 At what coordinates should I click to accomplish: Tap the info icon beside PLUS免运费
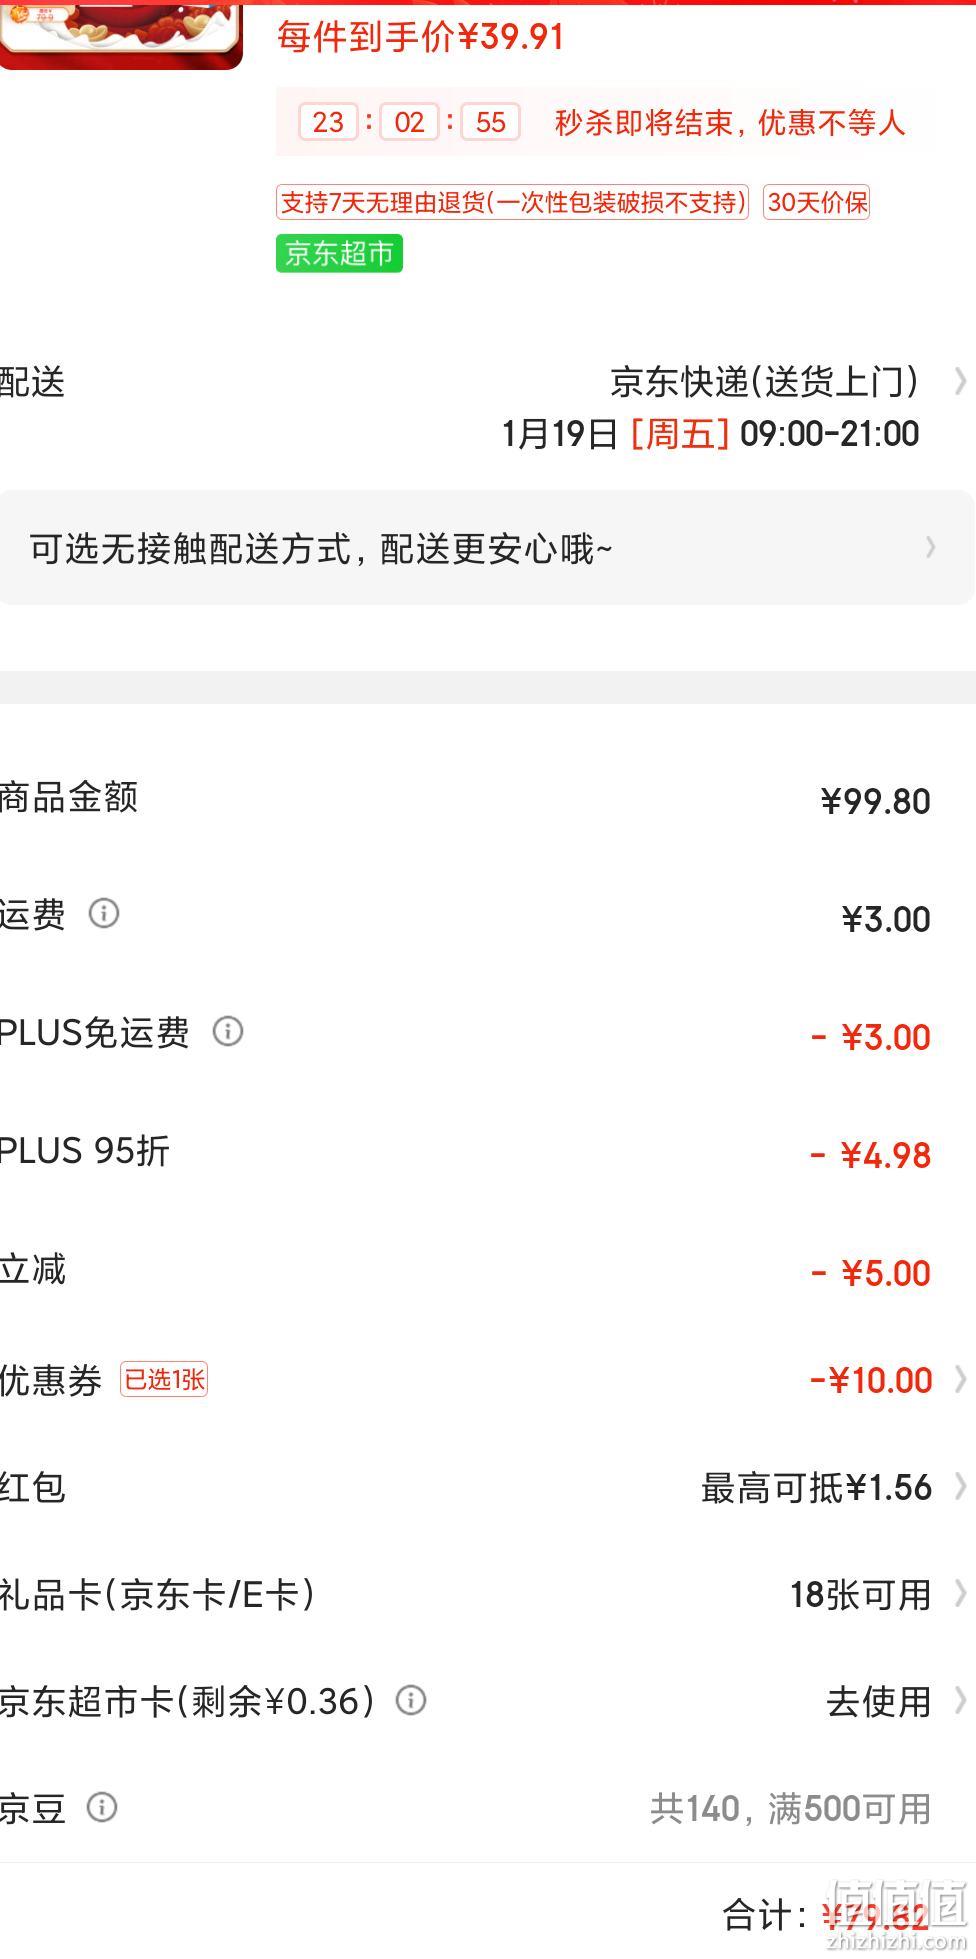[x=228, y=1031]
